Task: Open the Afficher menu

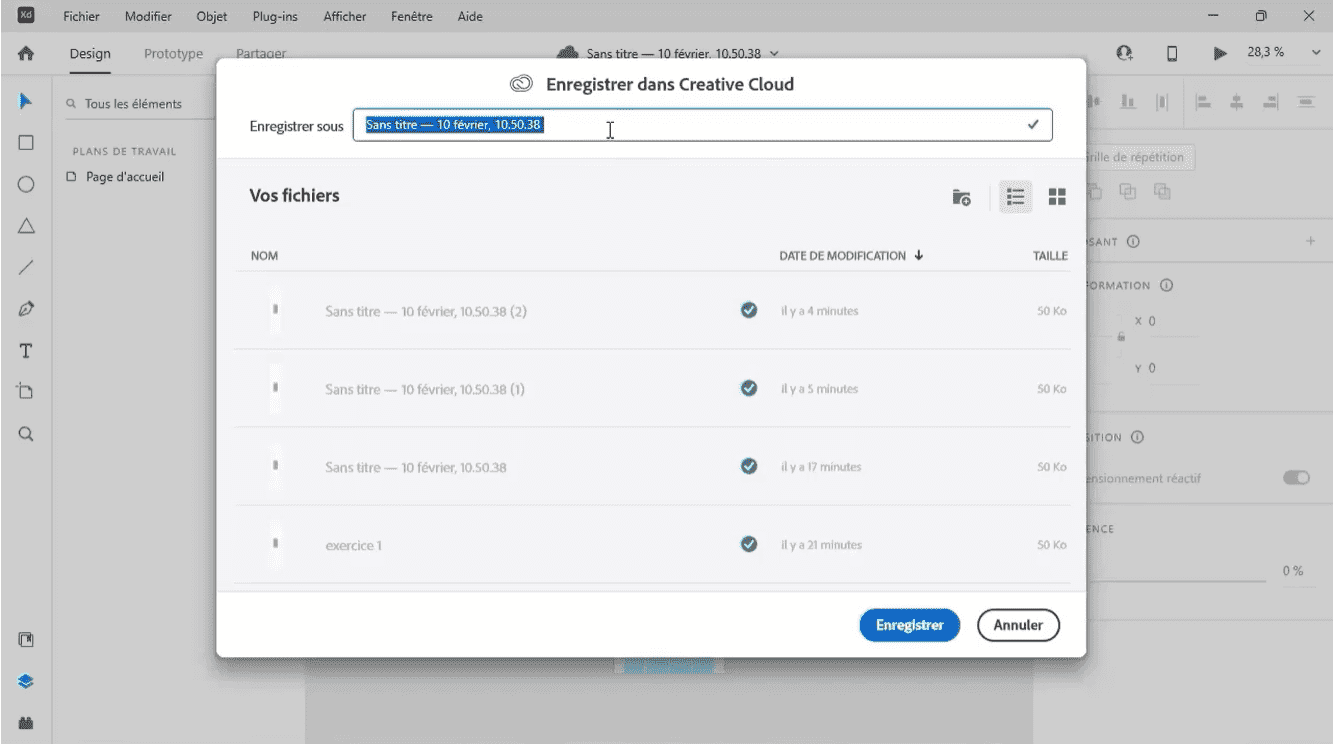Action: tap(345, 16)
